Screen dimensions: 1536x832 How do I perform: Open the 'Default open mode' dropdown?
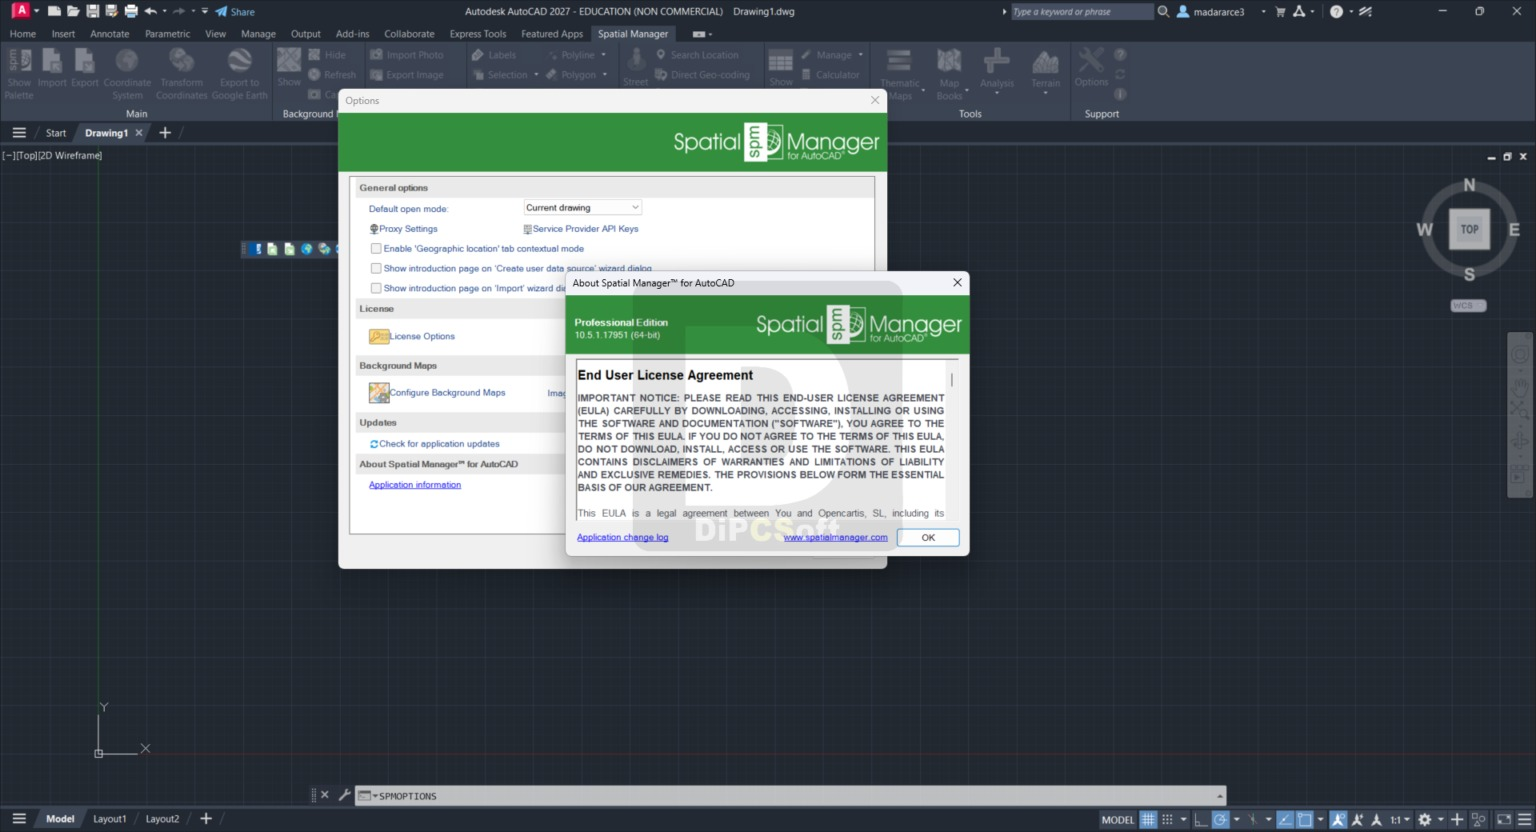(x=634, y=207)
